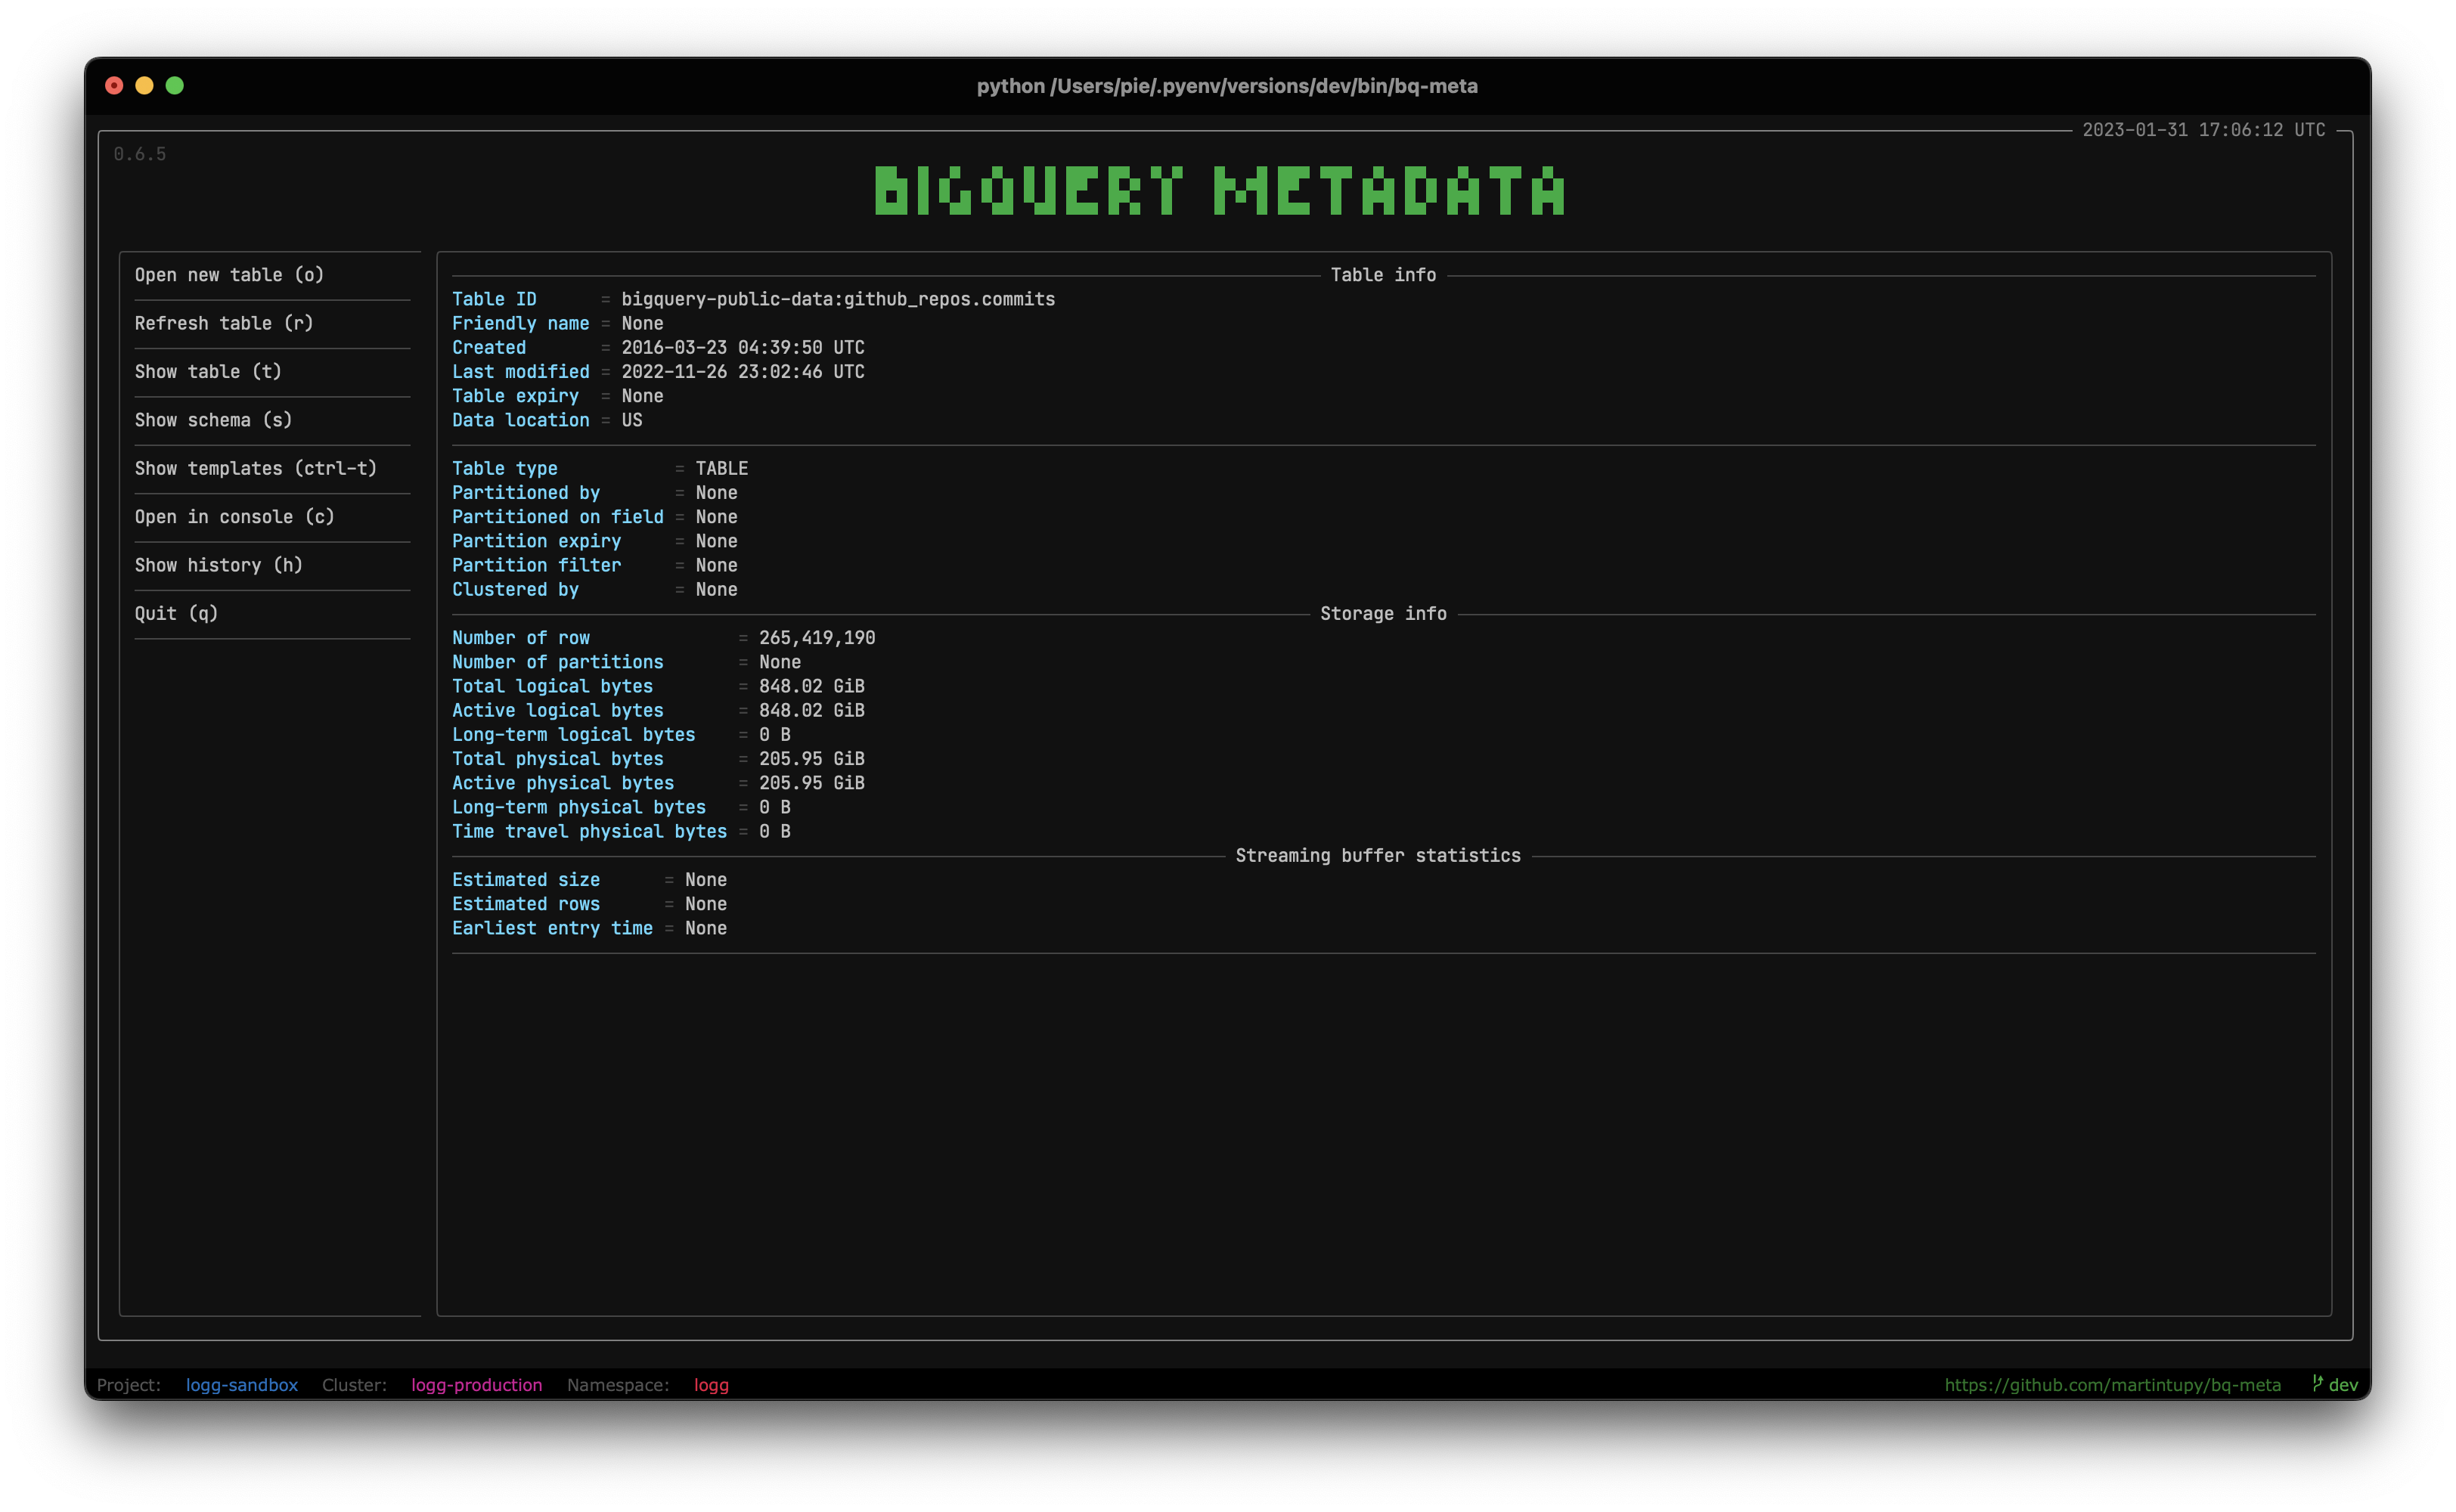Close the terminal window with red button
The width and height of the screenshot is (2456, 1512).
(x=114, y=86)
